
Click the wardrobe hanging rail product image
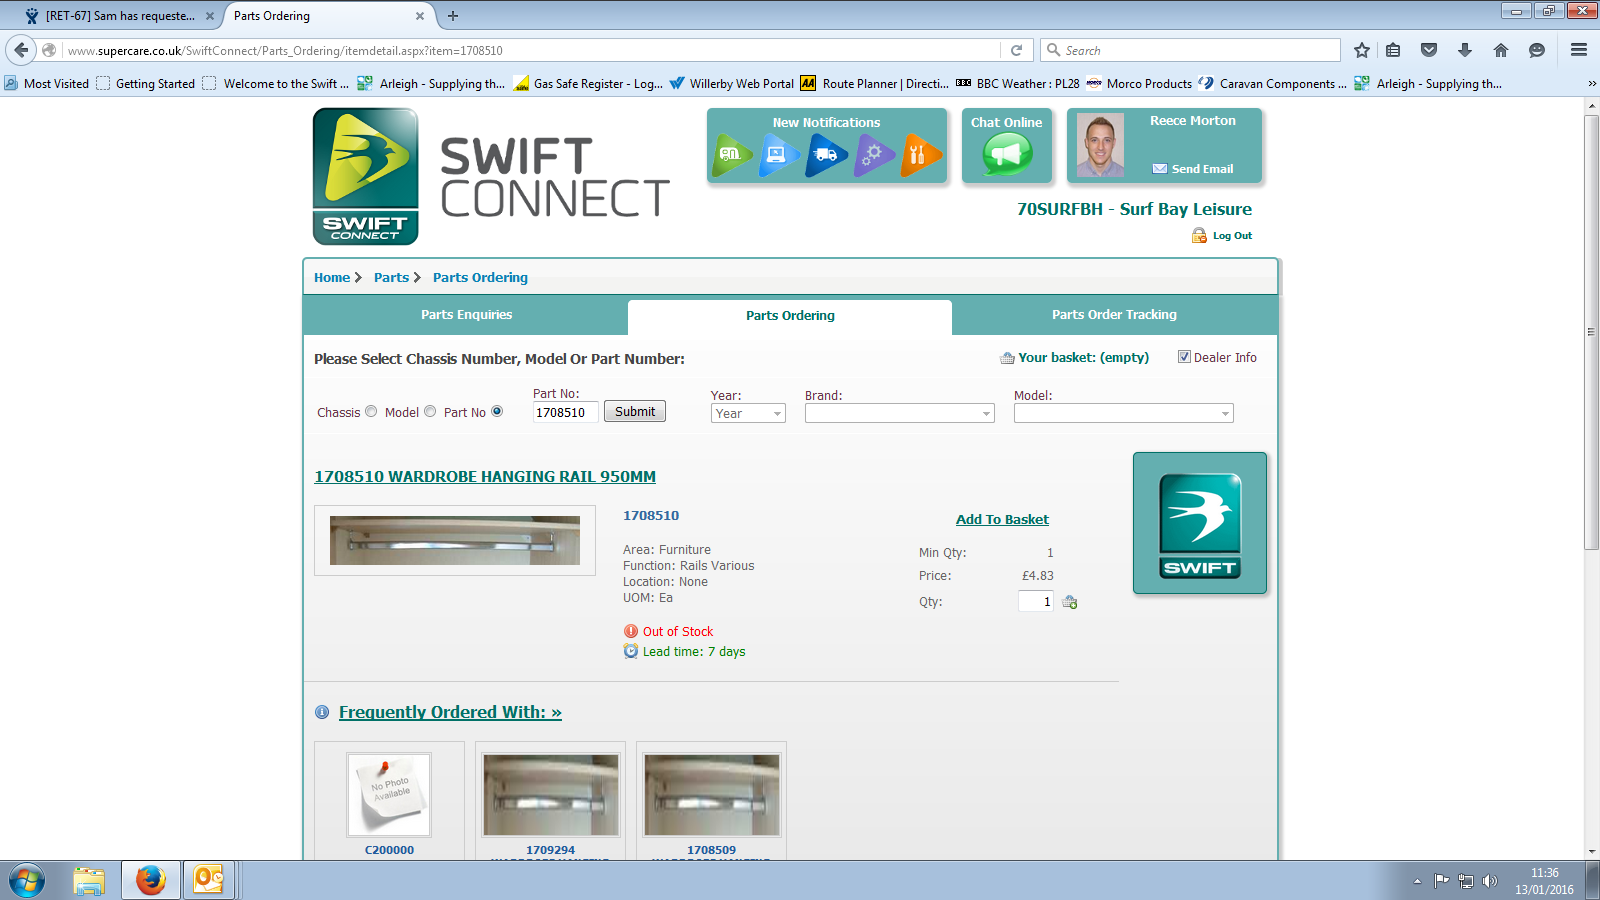point(455,540)
